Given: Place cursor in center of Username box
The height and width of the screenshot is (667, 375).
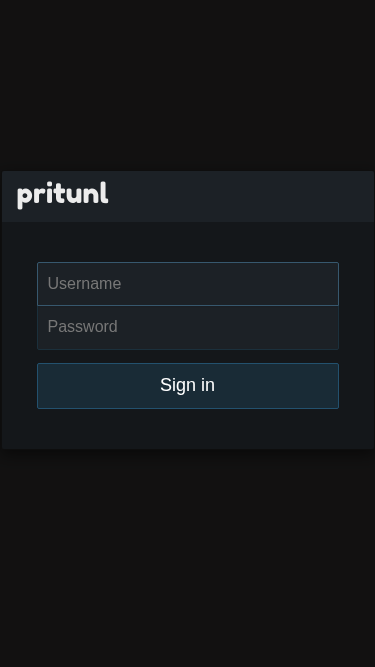Looking at the screenshot, I should pos(188,284).
